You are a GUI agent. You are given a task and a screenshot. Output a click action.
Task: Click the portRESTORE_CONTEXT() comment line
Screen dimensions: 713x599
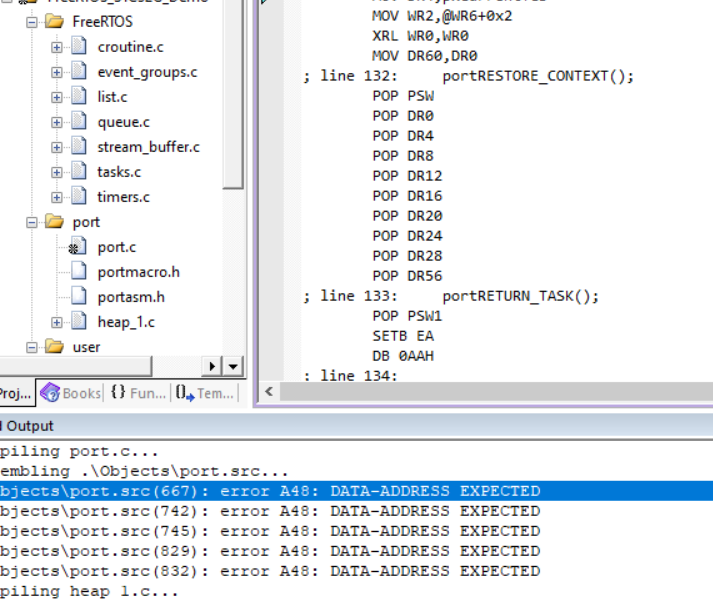point(468,76)
